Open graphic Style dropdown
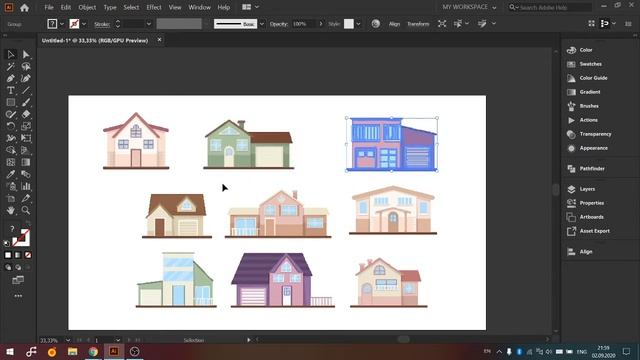The image size is (640, 360). [x=358, y=24]
